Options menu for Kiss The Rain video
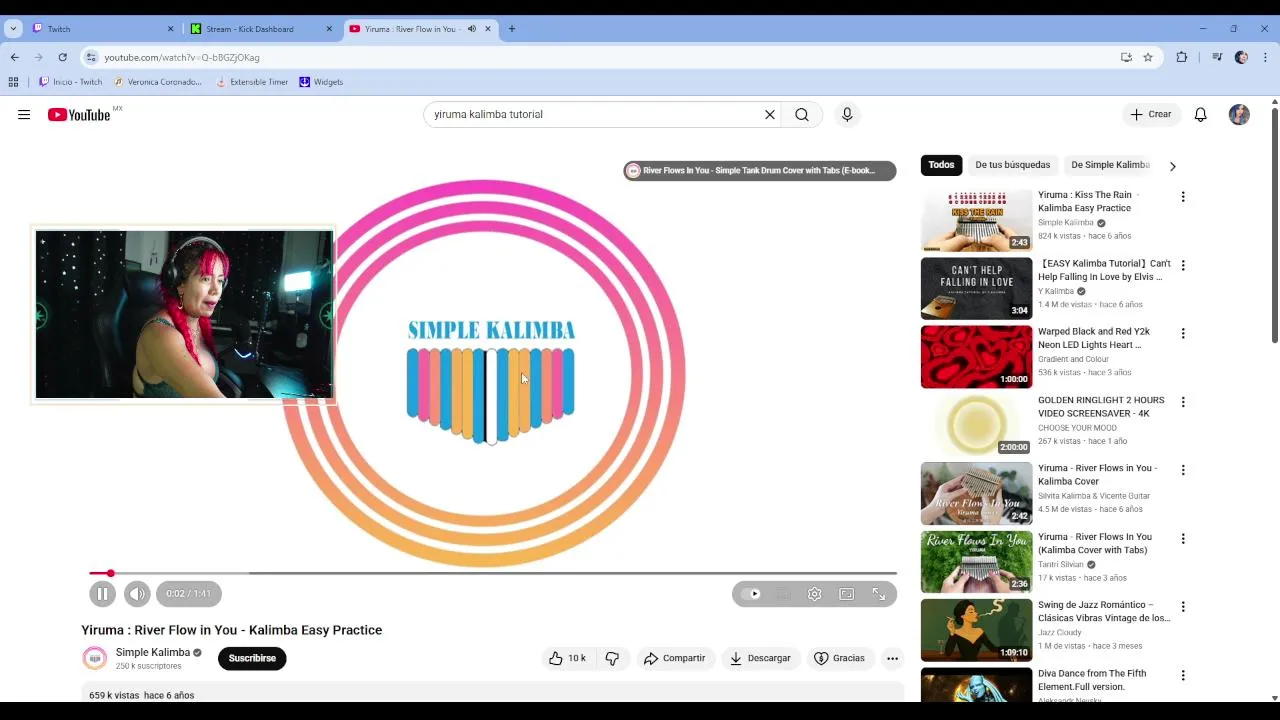Screen dimensions: 1280x720 click(1183, 197)
